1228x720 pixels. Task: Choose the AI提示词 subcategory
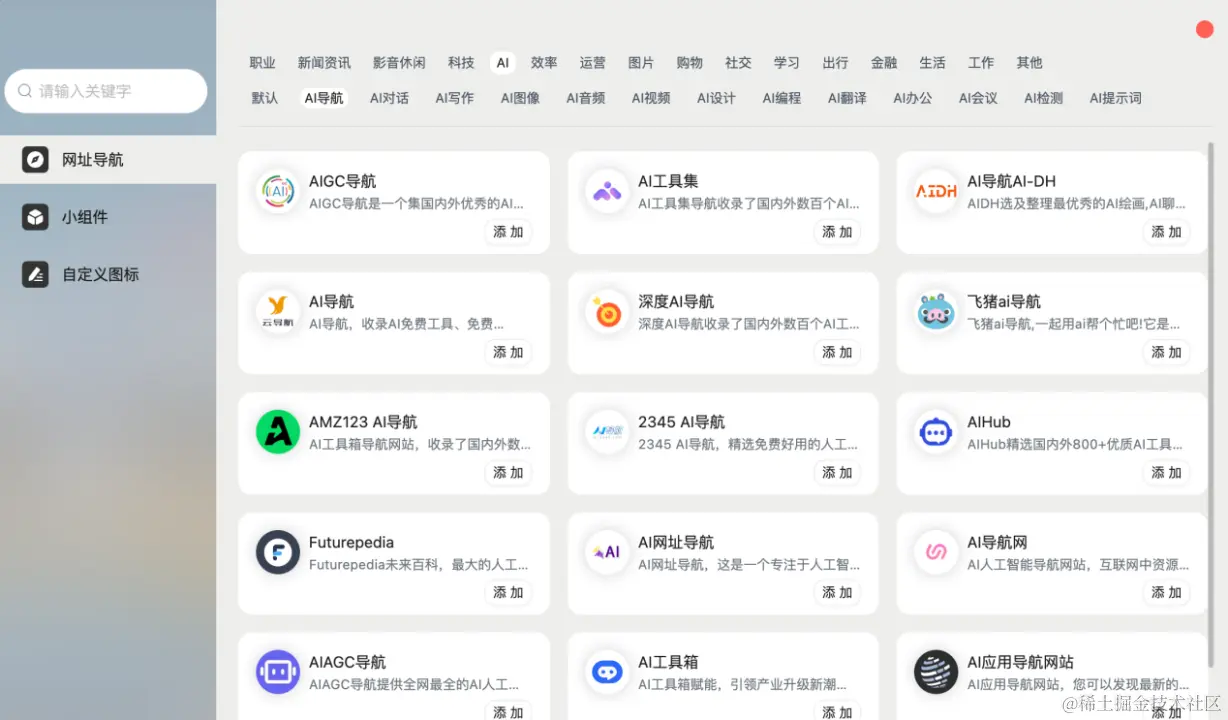click(1115, 98)
